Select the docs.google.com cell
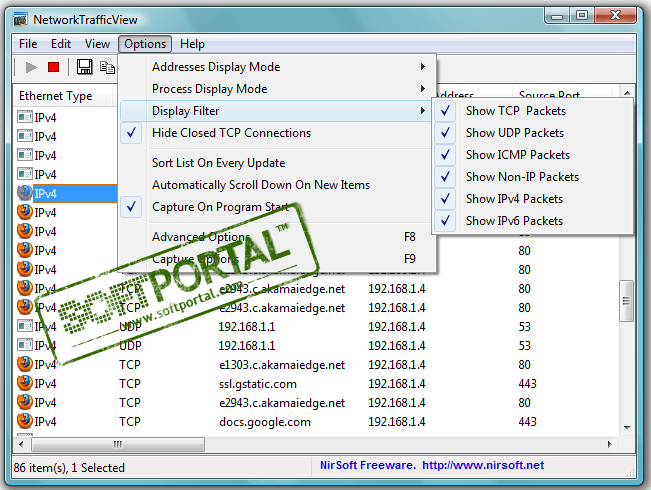The height and width of the screenshot is (490, 651). pyautogui.click(x=265, y=422)
